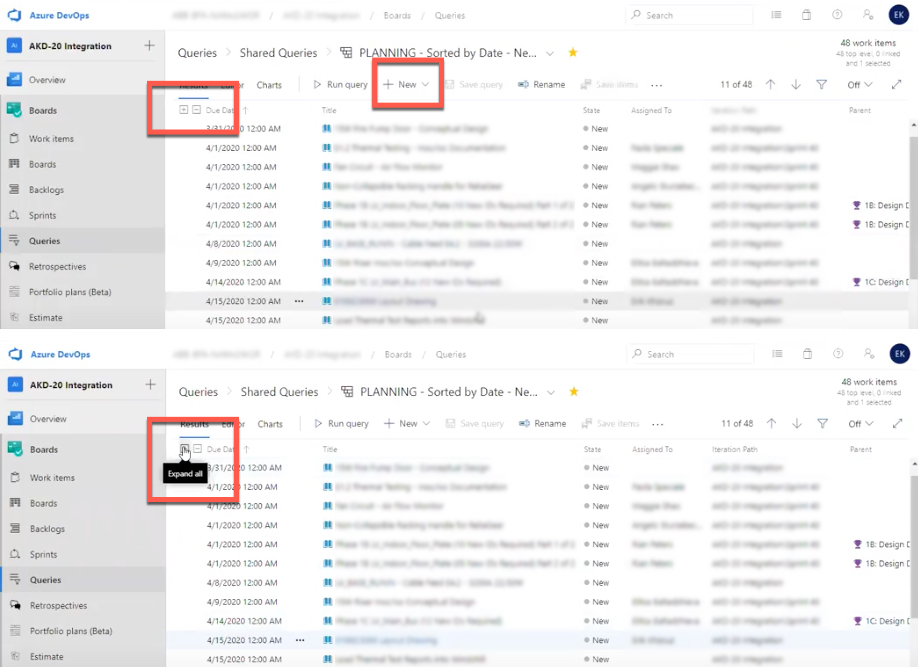Viewport: 918px width, 667px height.
Task: Click the Queries breadcrumb link in lower screenshot
Action: click(198, 392)
